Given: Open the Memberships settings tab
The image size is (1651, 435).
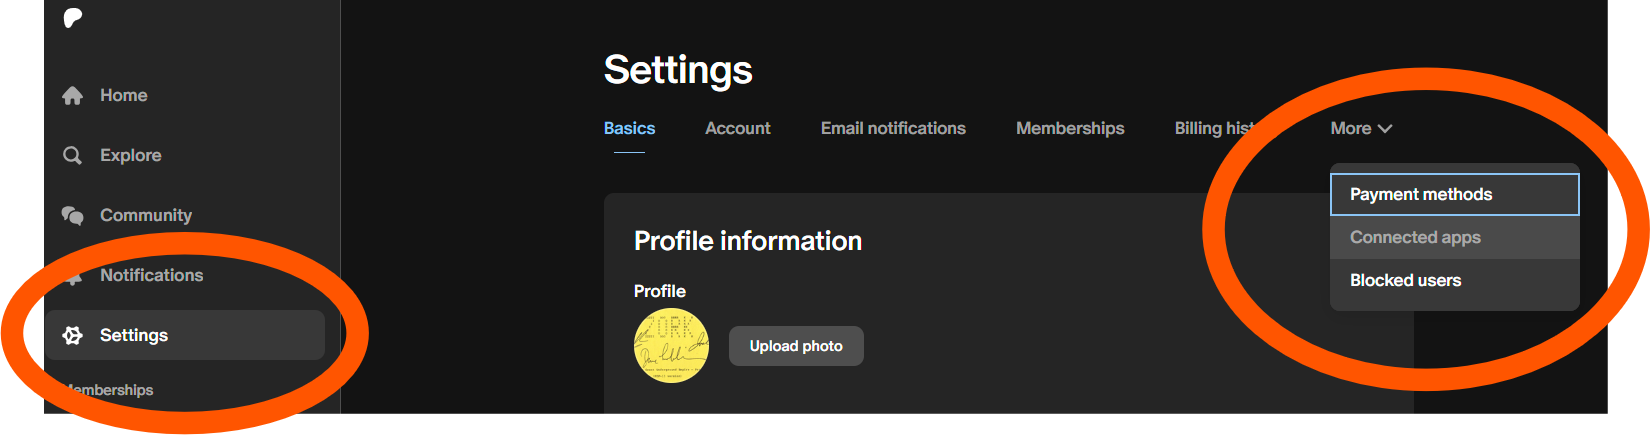Looking at the screenshot, I should [1070, 129].
